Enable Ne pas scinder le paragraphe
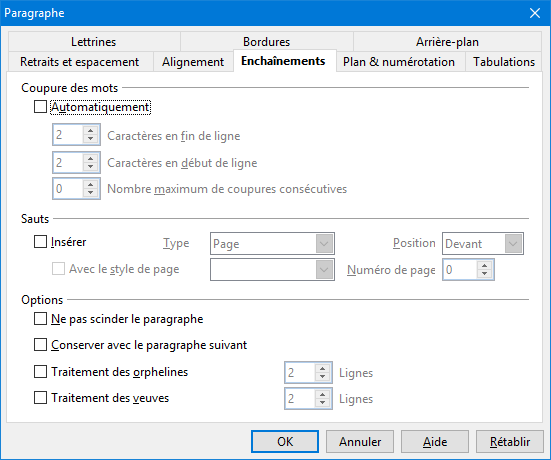The image size is (551, 460). pyautogui.click(x=40, y=319)
